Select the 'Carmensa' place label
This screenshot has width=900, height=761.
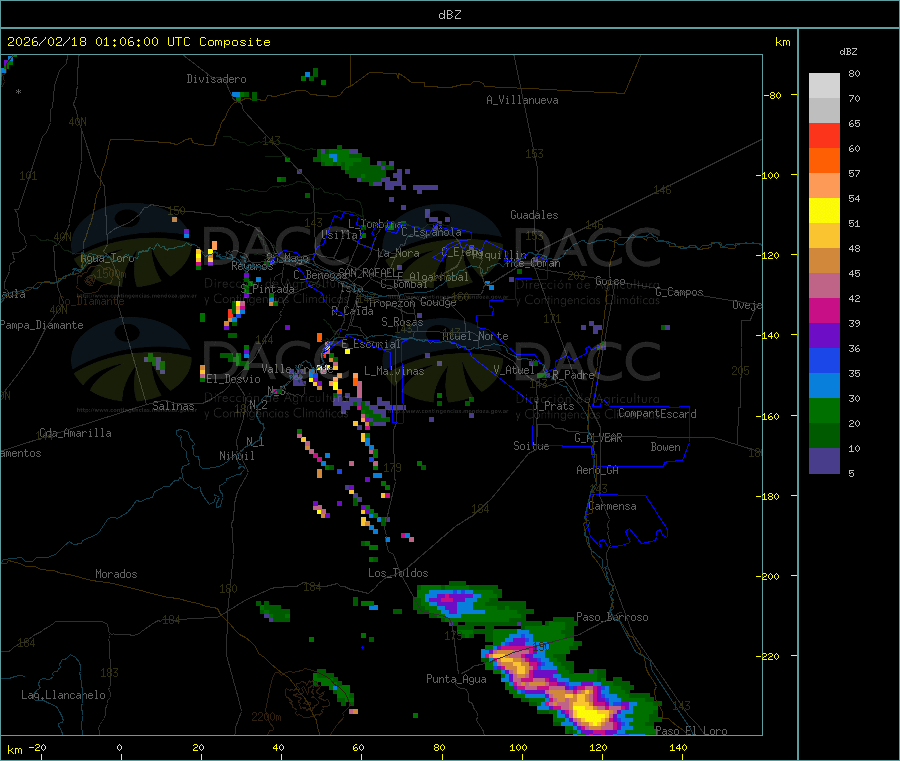click(x=612, y=506)
